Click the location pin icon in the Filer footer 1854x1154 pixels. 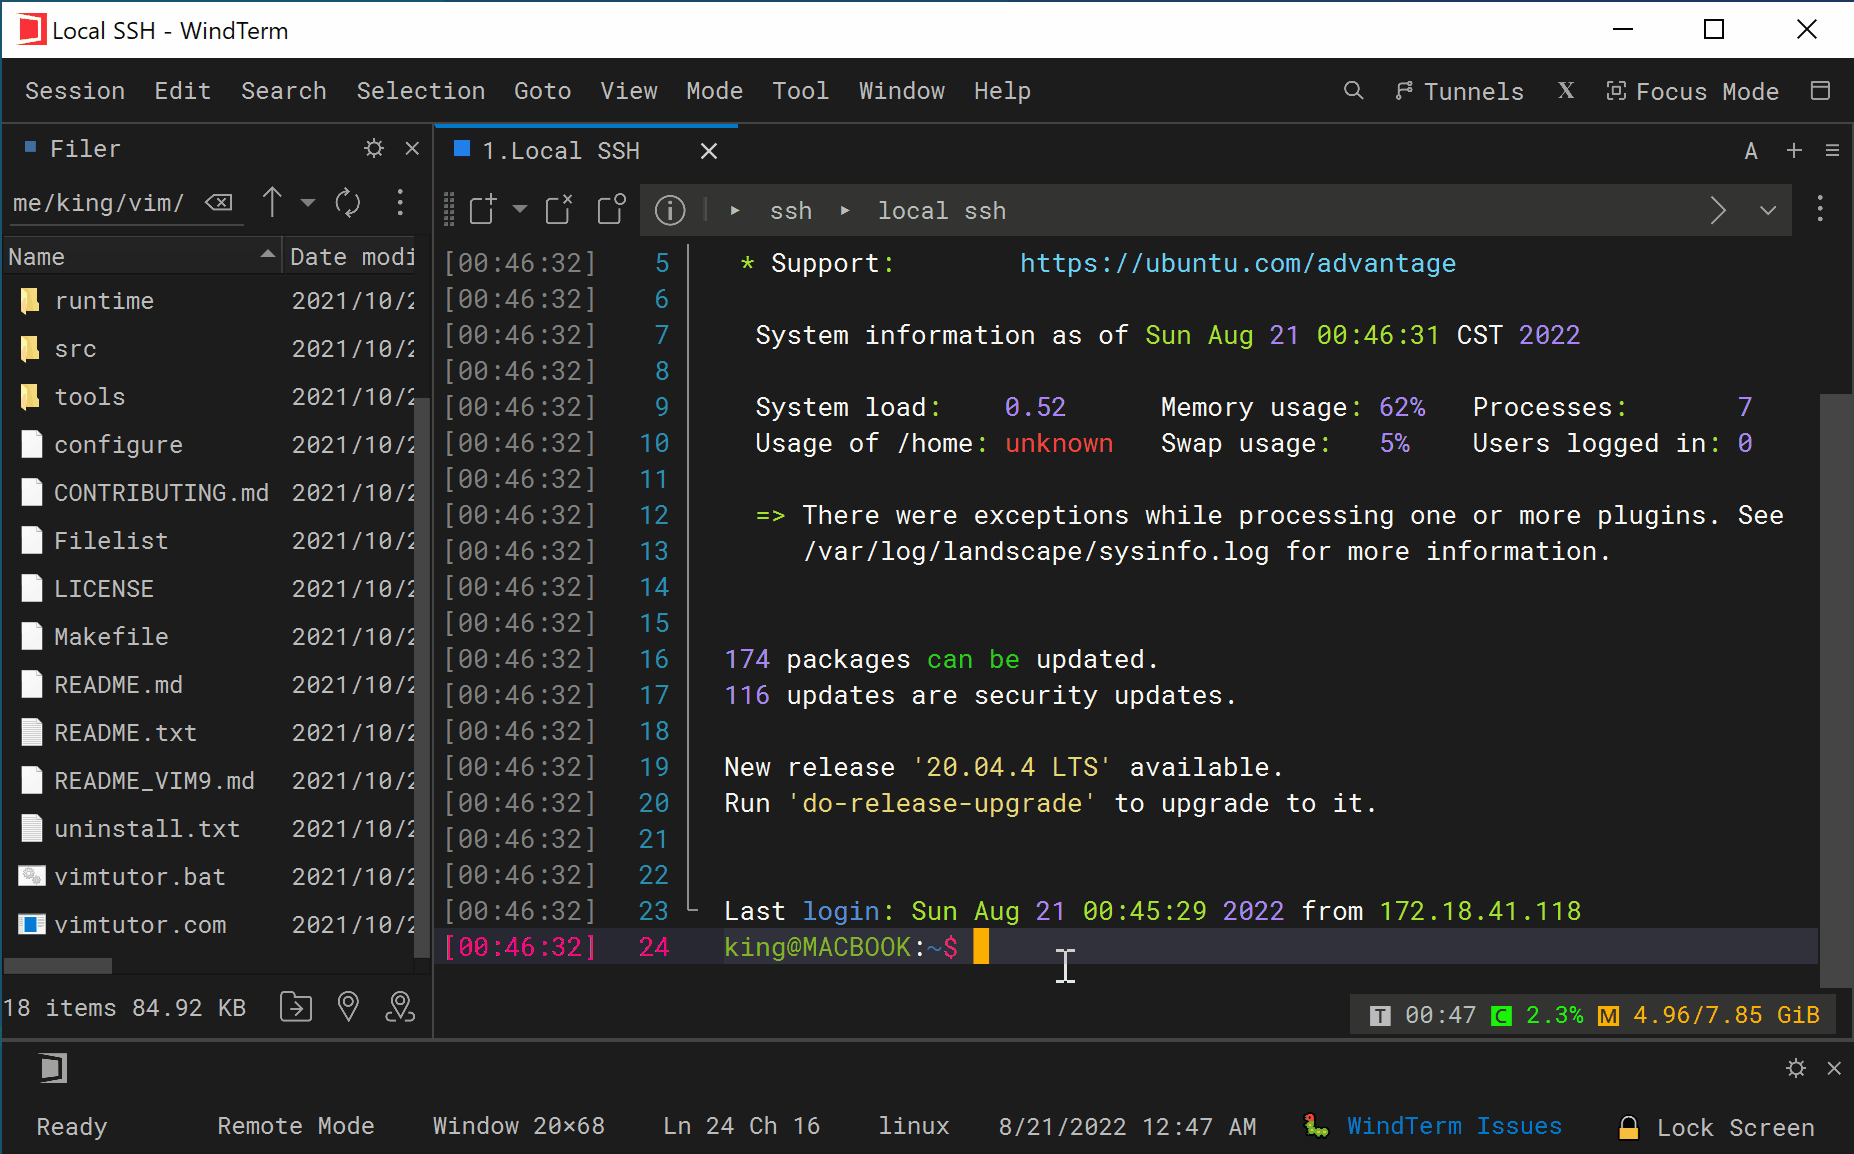coord(348,1007)
